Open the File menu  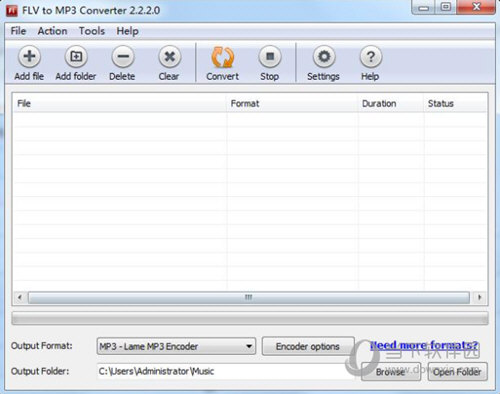pyautogui.click(x=18, y=31)
